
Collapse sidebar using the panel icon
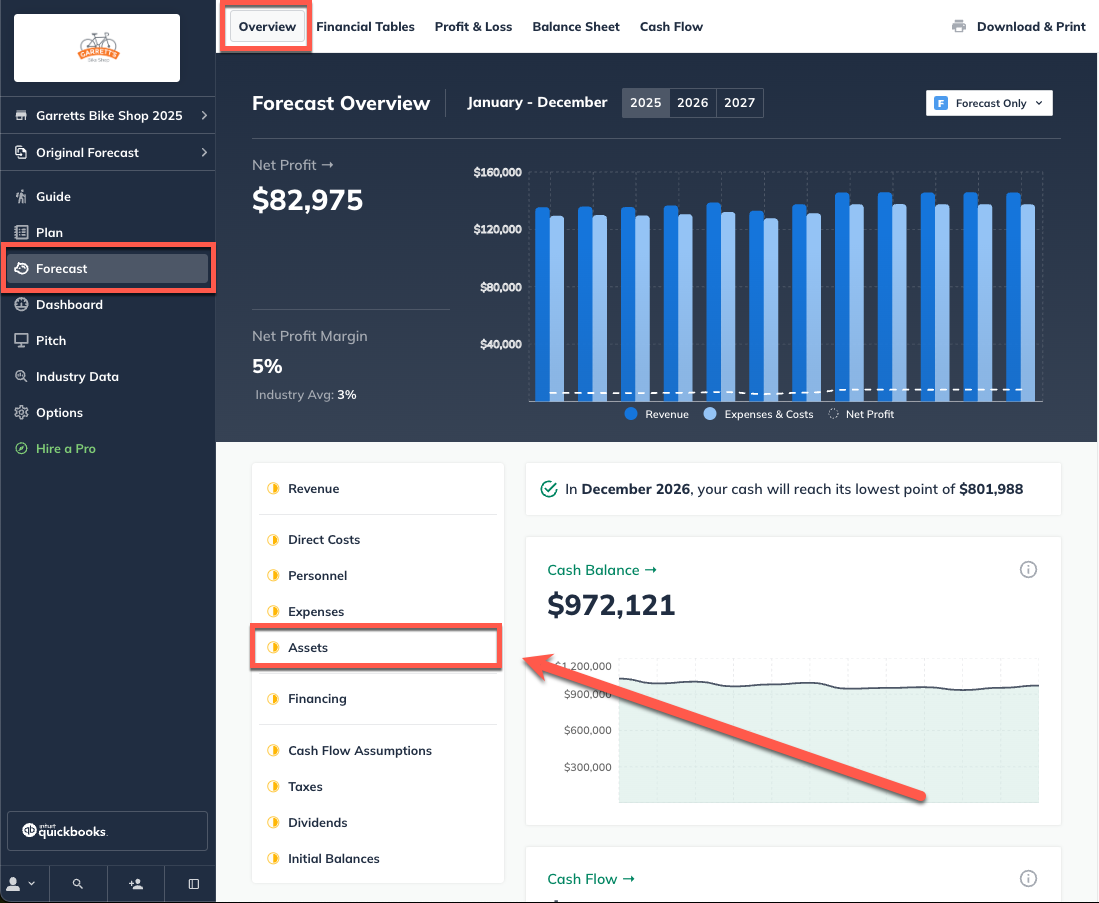tap(194, 884)
